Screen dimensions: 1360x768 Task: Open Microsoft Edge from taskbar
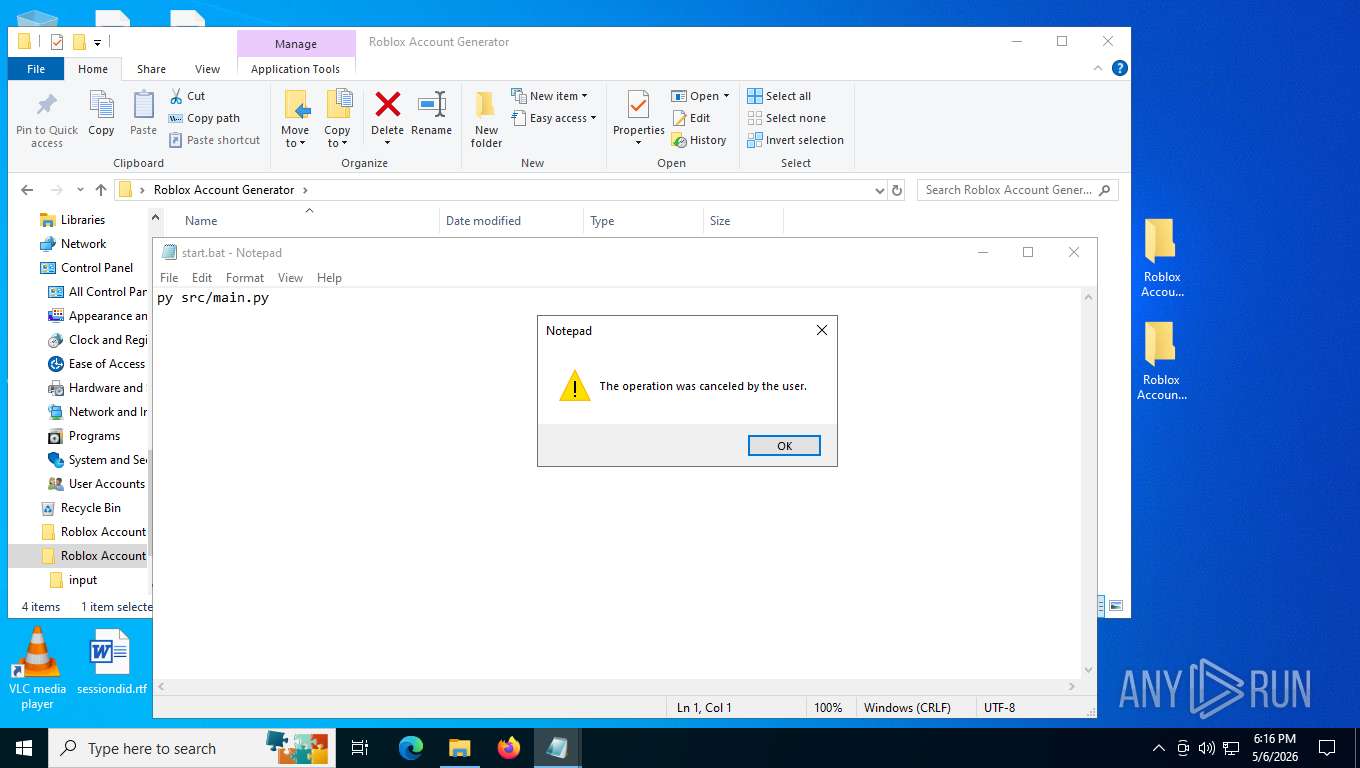(x=411, y=748)
